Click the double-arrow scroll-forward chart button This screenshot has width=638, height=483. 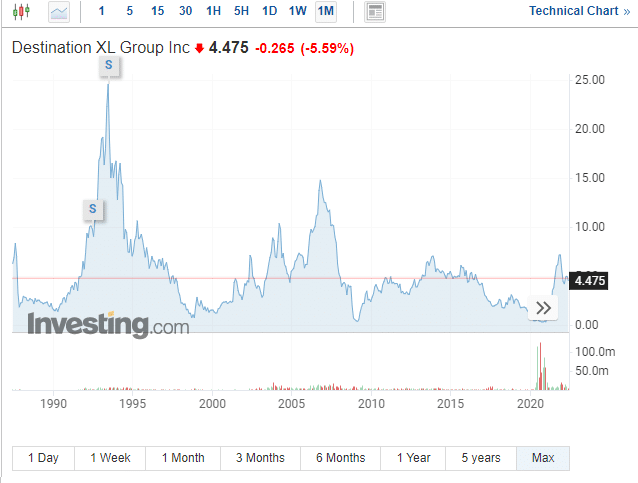pos(543,308)
